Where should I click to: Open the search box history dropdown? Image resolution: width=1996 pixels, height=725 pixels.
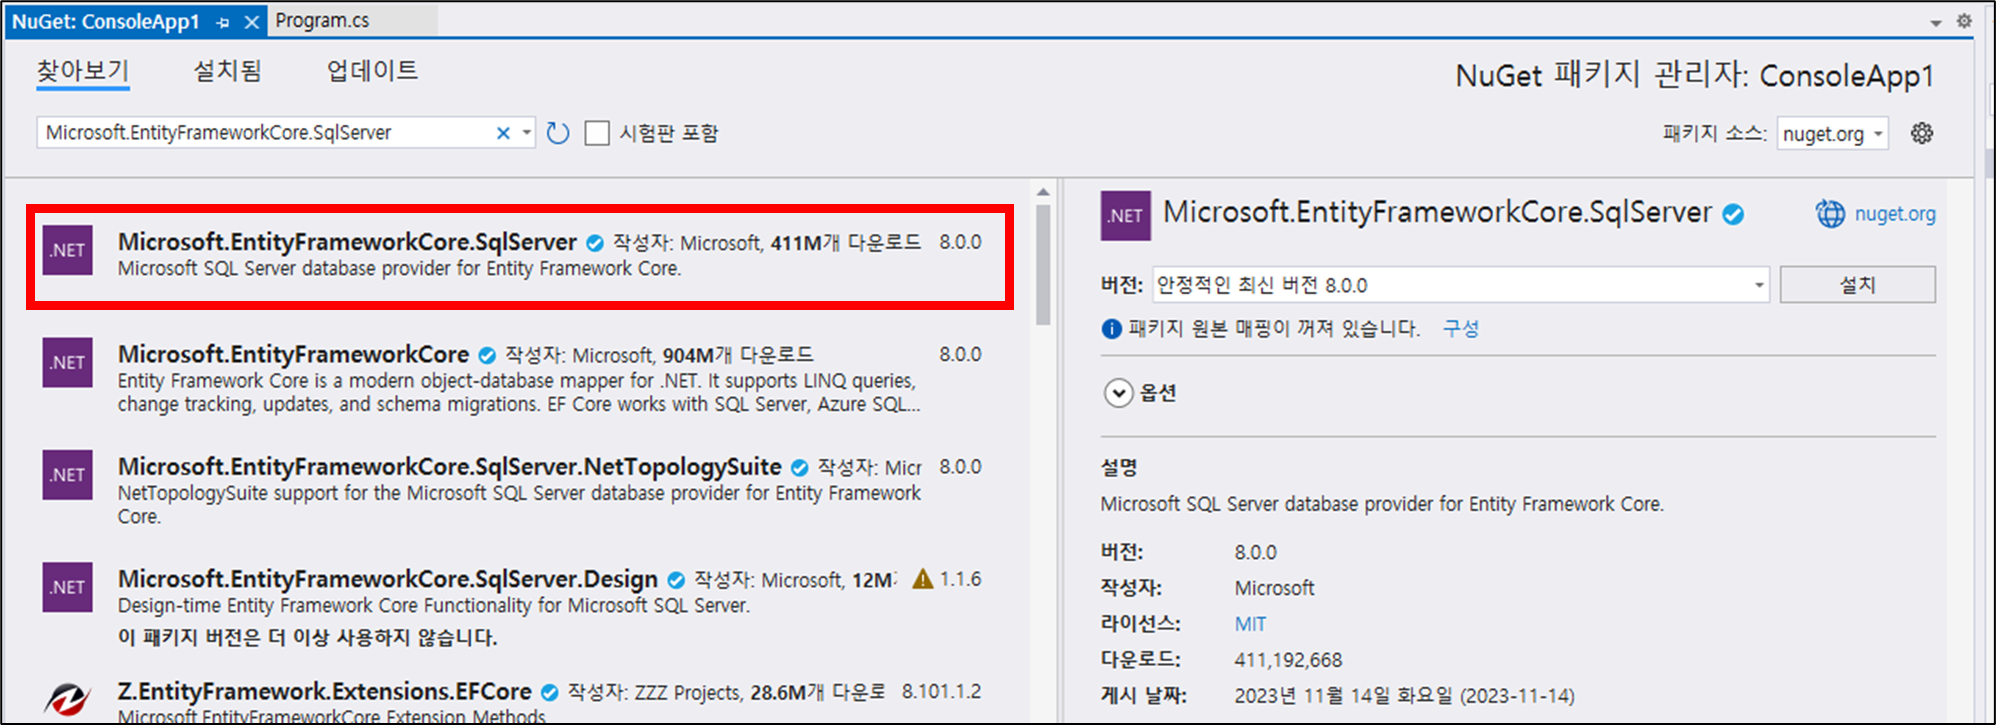click(x=527, y=133)
